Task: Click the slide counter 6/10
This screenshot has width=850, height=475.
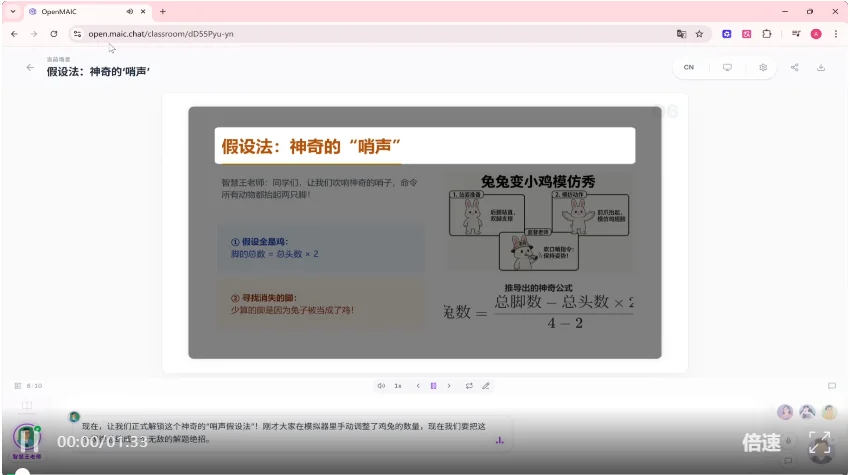Action: [34, 386]
